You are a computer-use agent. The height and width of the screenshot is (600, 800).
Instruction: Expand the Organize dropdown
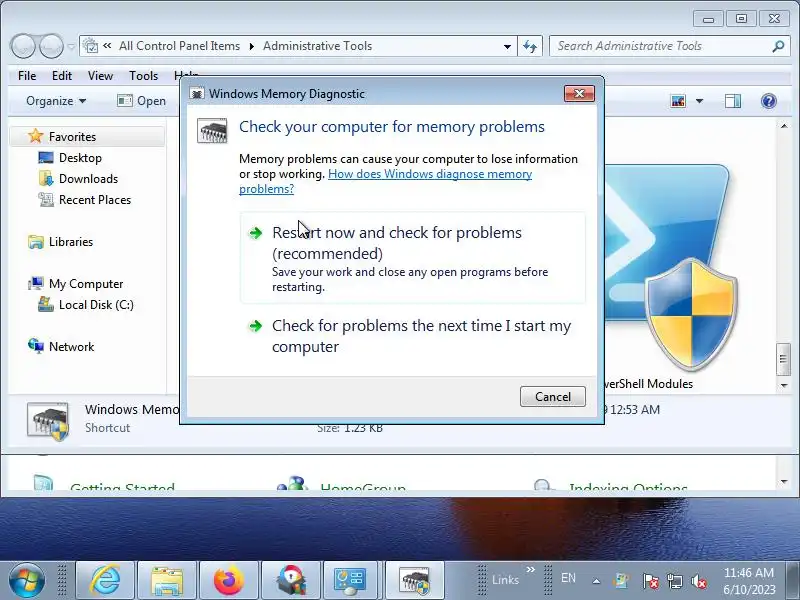tap(56, 101)
